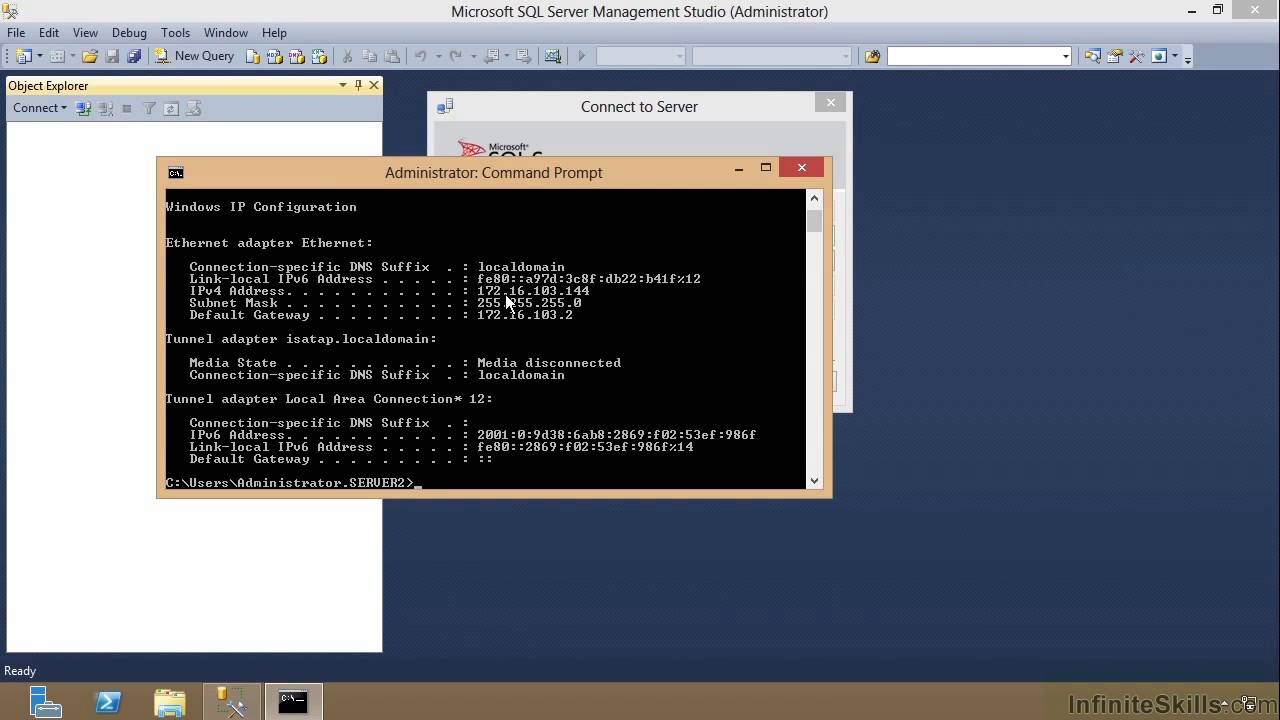Open the Open File folder icon

click(90, 57)
